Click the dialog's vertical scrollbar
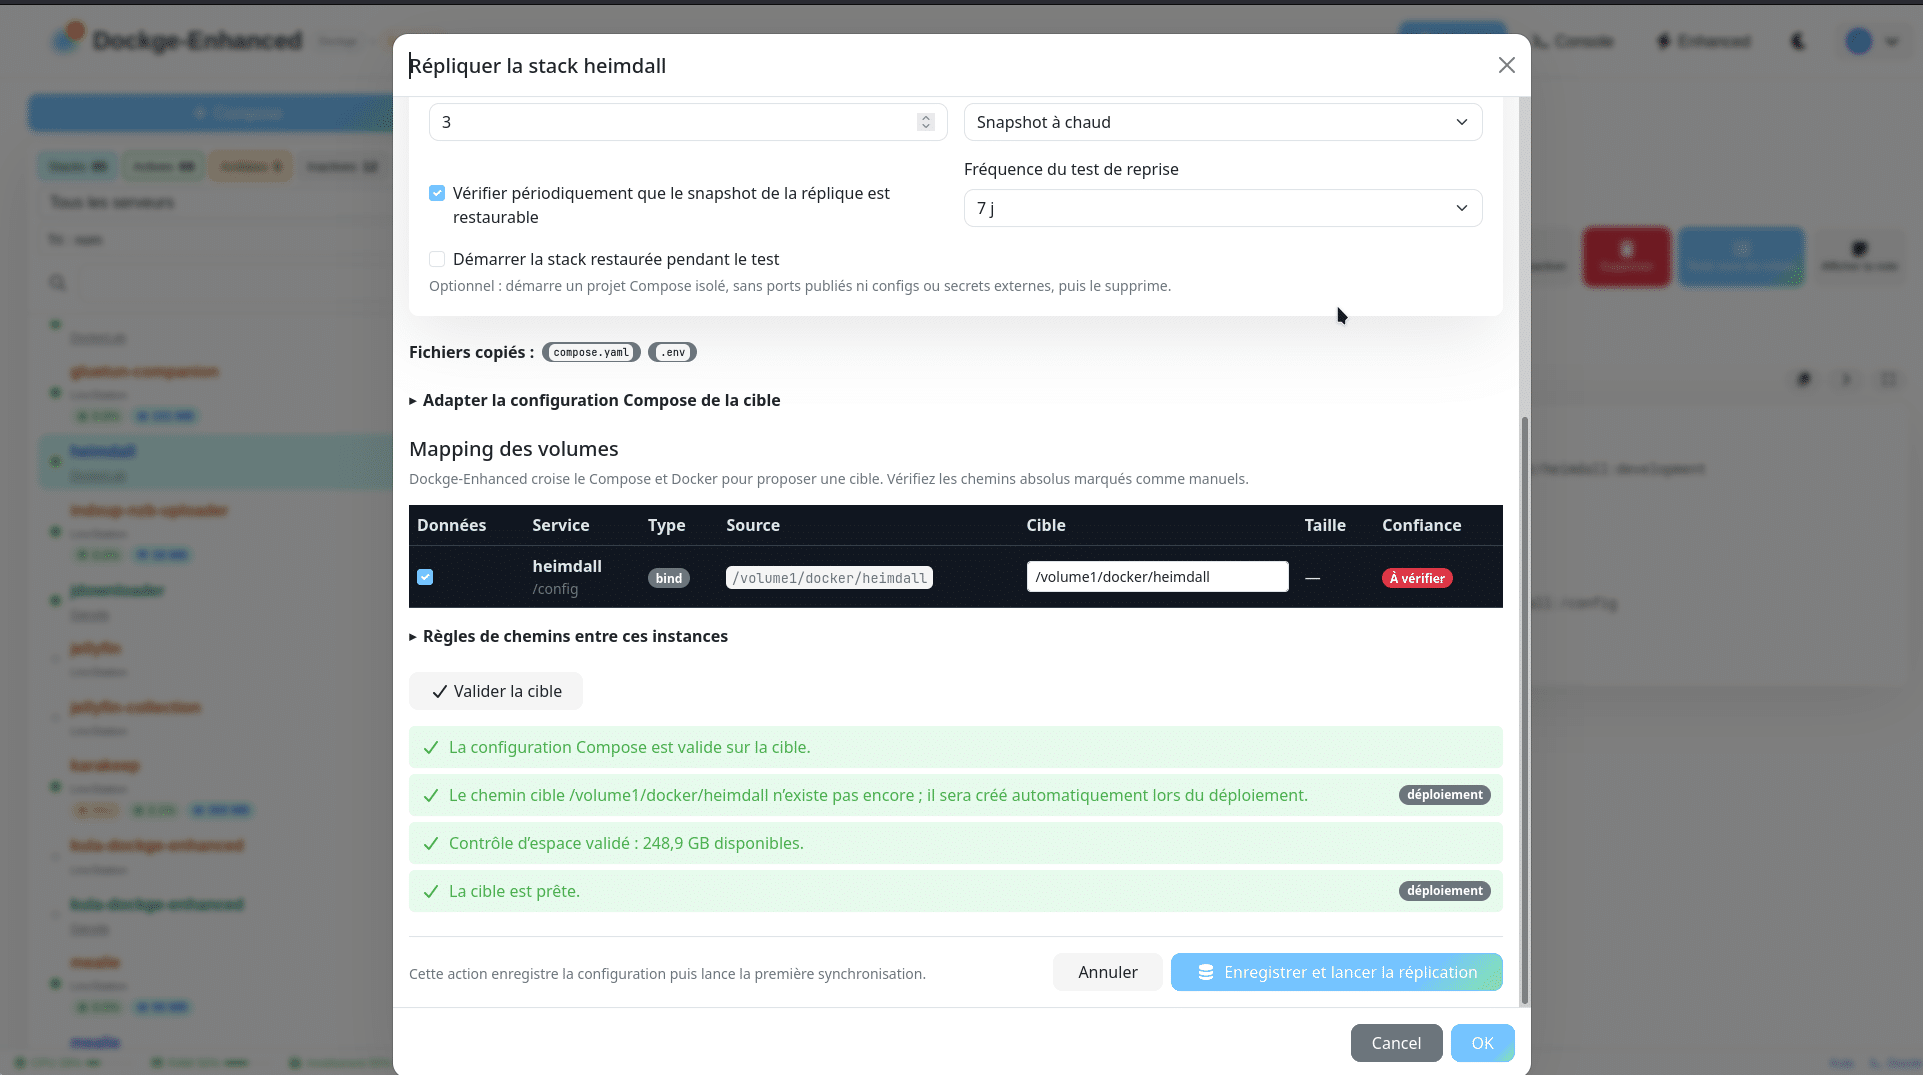The width and height of the screenshot is (1923, 1075). tap(1524, 710)
